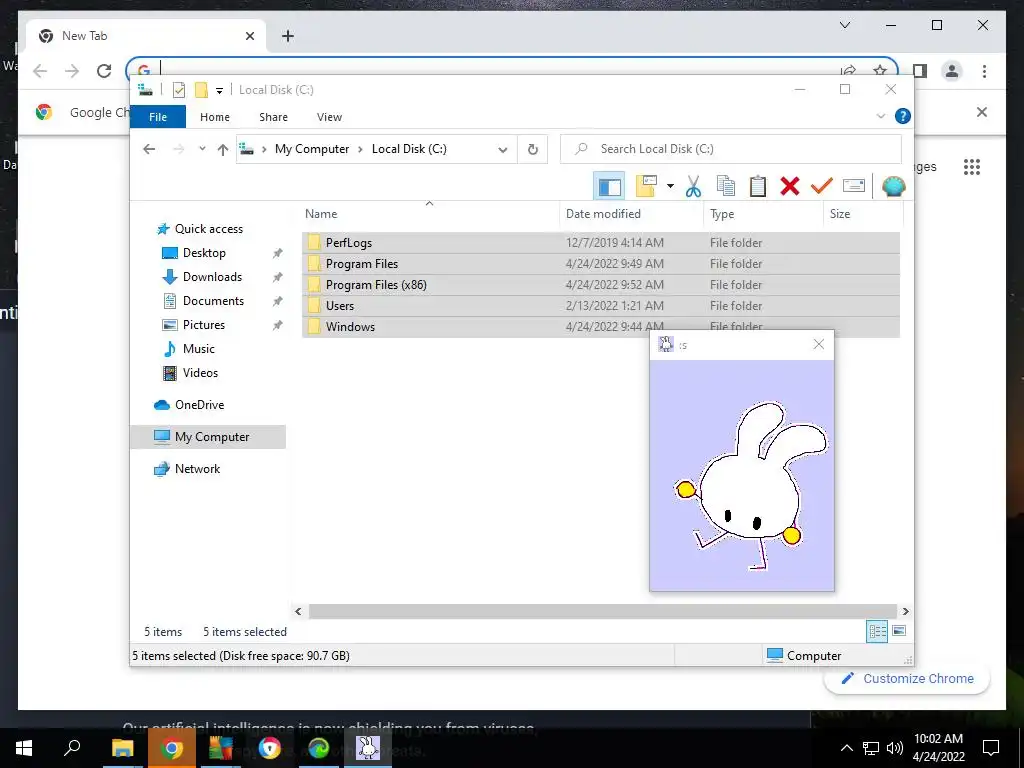Click the rename icon in toolbar
Image resolution: width=1024 pixels, height=768 pixels.
(x=854, y=187)
